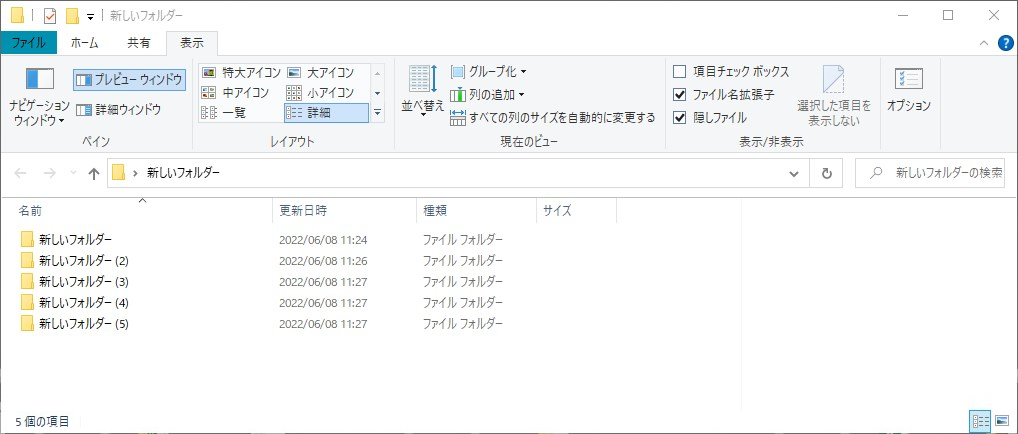
Task: Select Large icons (大アイコン) layout
Action: click(321, 72)
